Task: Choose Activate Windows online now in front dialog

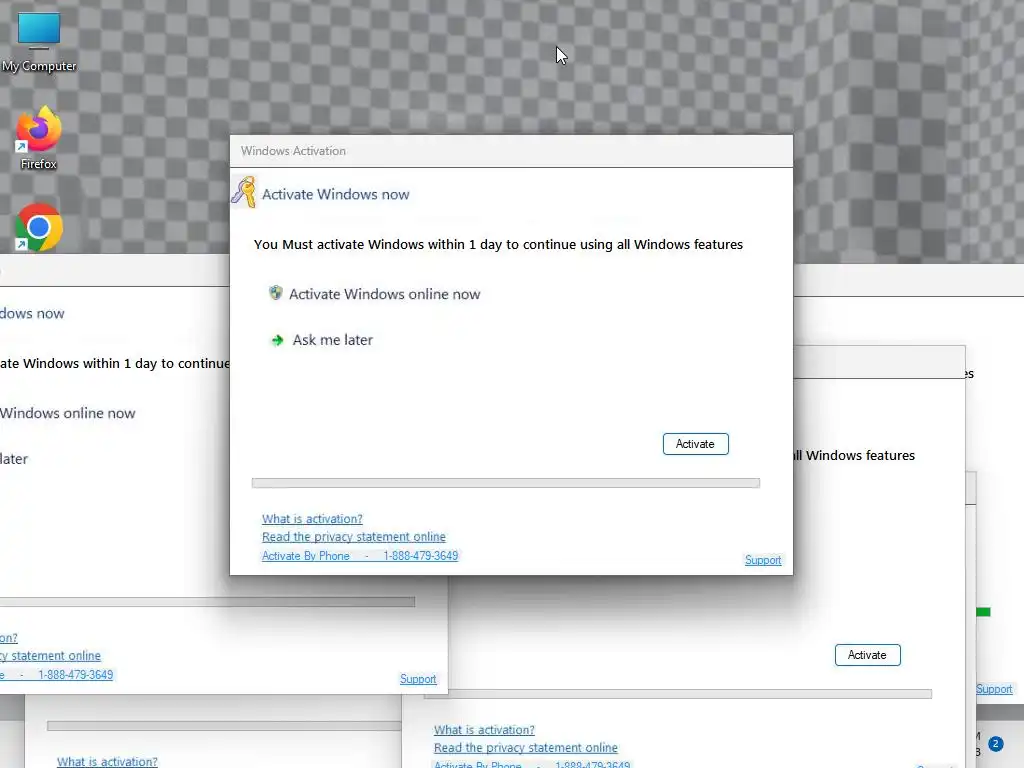Action: click(x=384, y=294)
